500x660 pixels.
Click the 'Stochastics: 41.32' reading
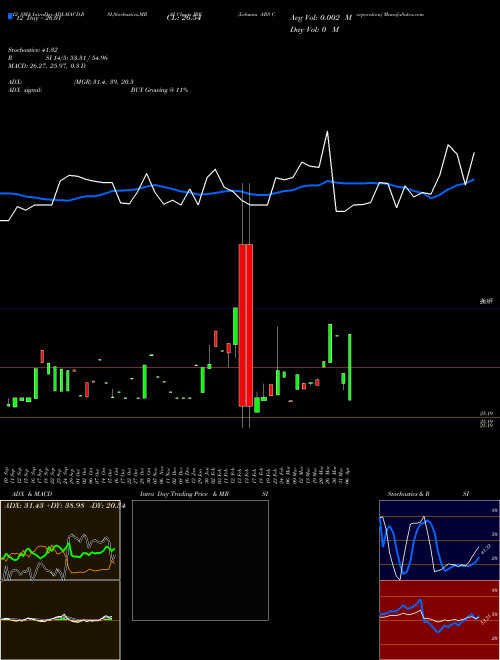coord(34,50)
